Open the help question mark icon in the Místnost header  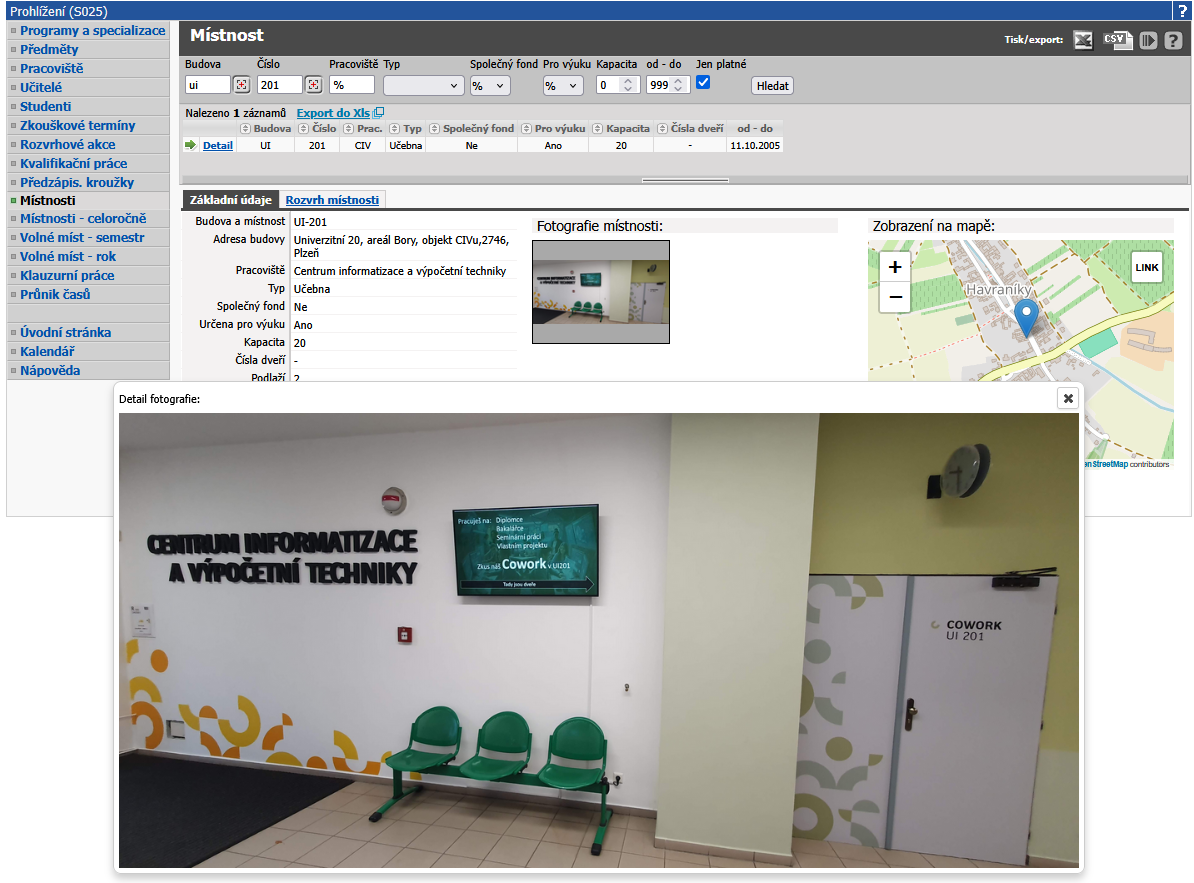tap(1173, 41)
